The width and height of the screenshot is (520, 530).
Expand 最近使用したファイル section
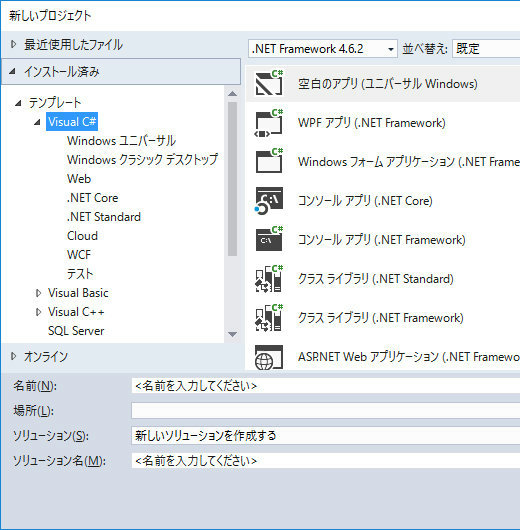click(14, 44)
